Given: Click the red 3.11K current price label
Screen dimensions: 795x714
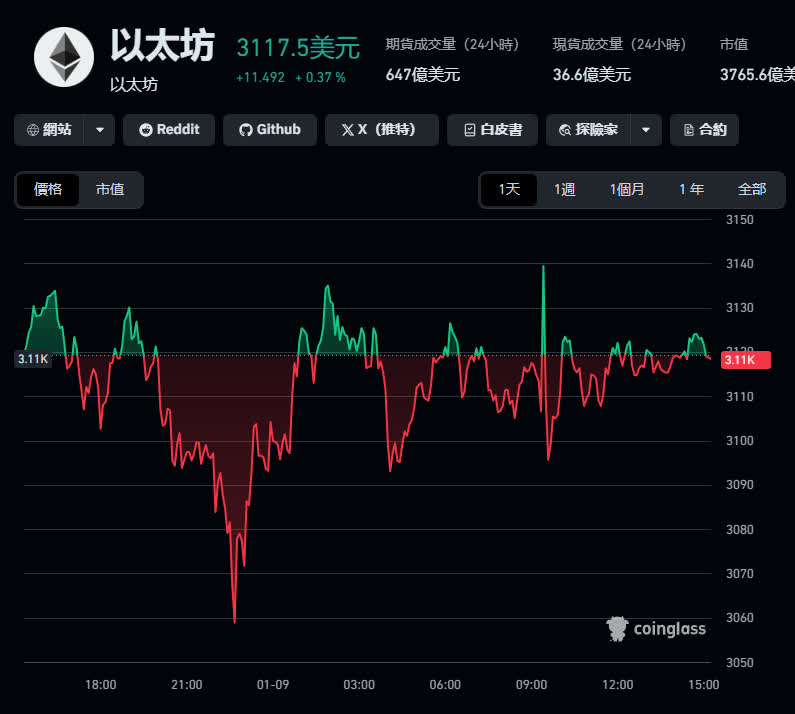Looking at the screenshot, I should pyautogui.click(x=745, y=360).
